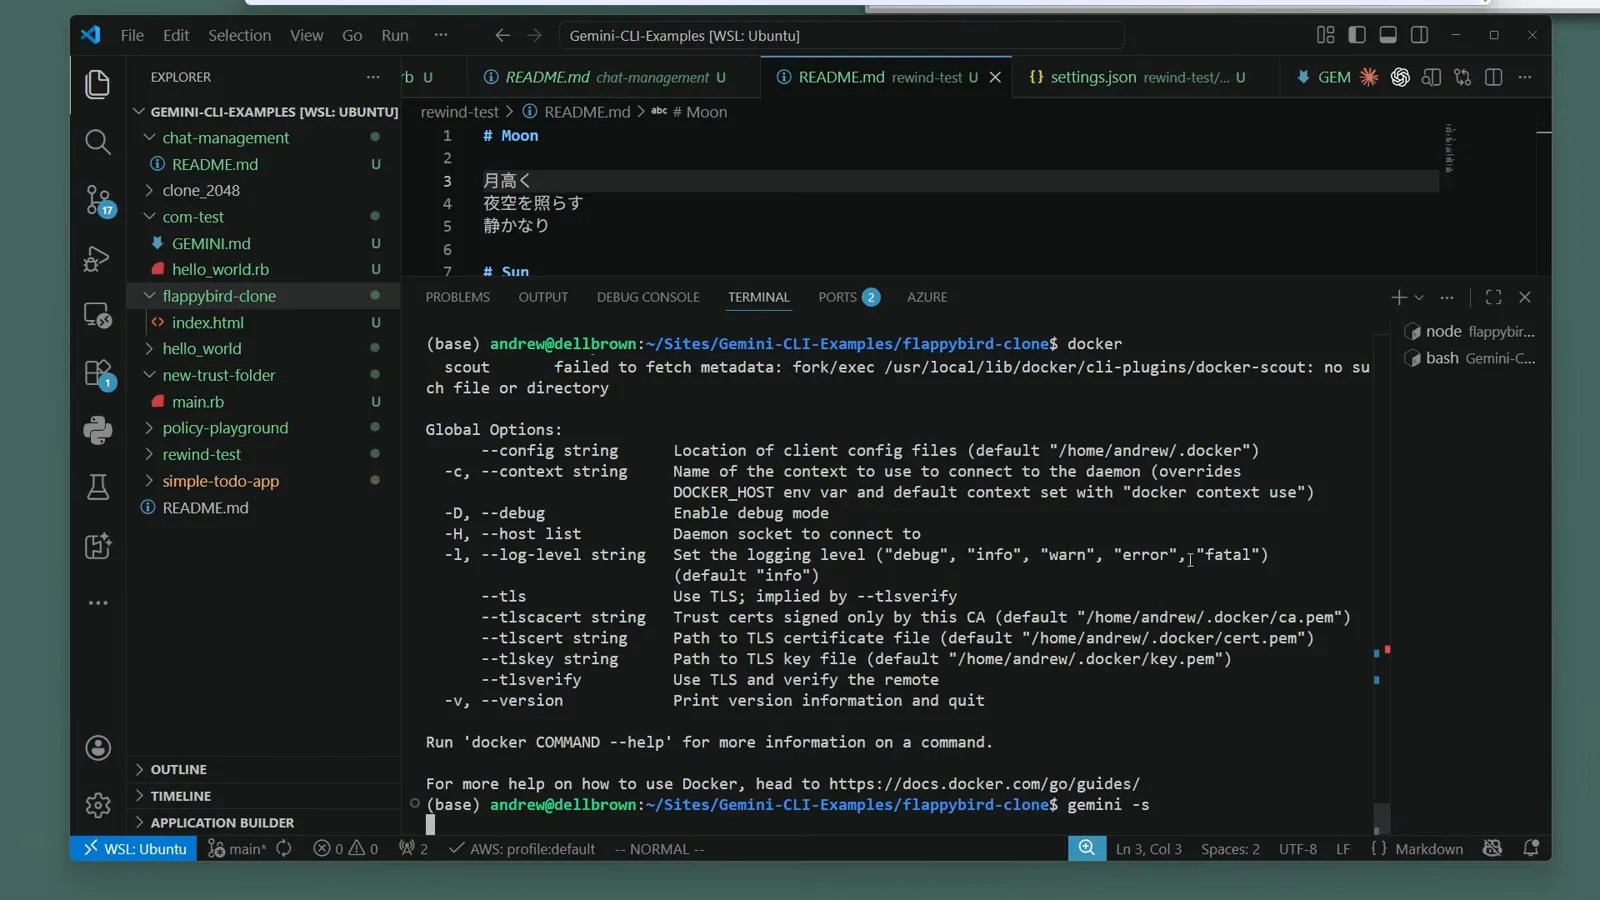
Task: Click the command center search field
Action: point(841,35)
